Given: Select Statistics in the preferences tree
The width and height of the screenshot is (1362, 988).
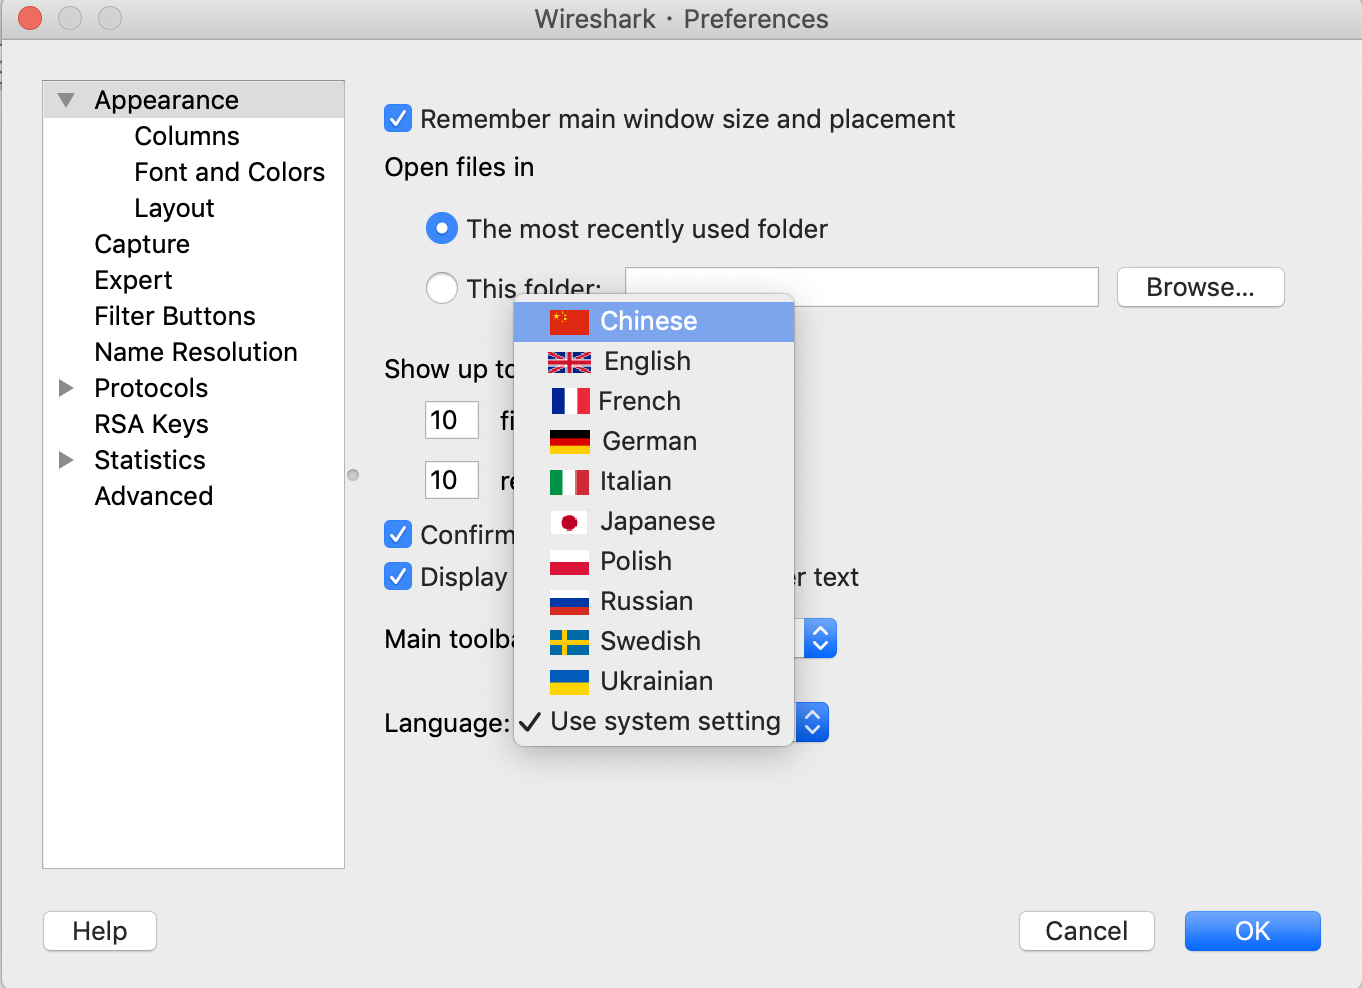Looking at the screenshot, I should click(x=150, y=460).
